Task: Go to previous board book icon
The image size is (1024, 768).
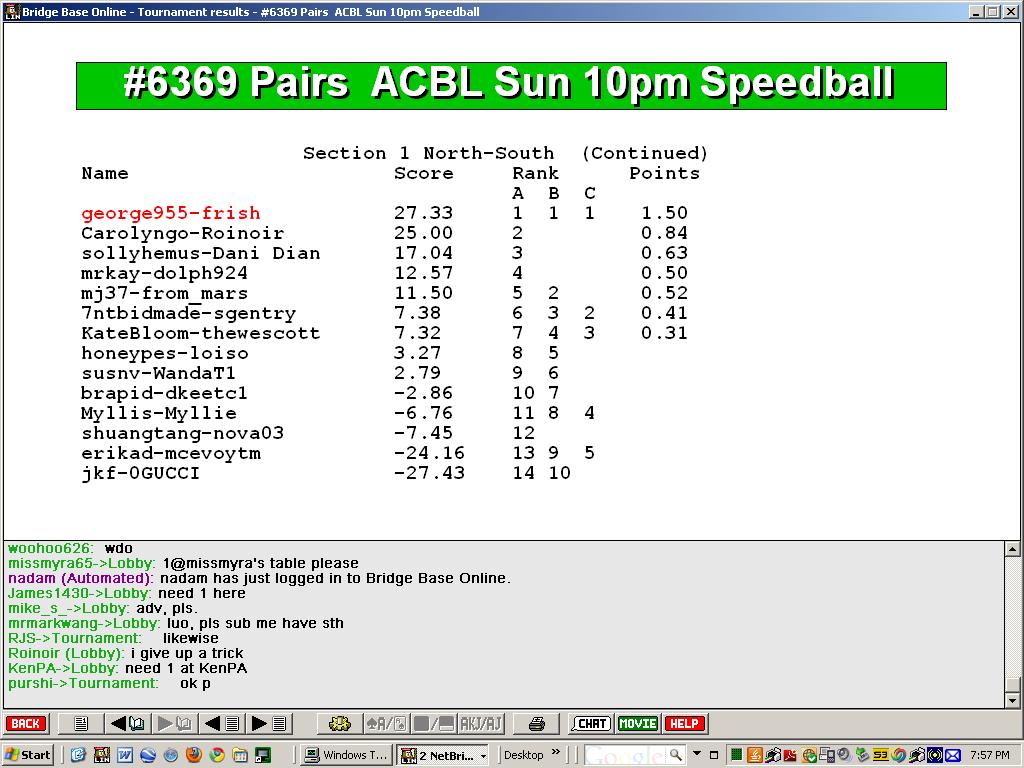Action: (128, 724)
